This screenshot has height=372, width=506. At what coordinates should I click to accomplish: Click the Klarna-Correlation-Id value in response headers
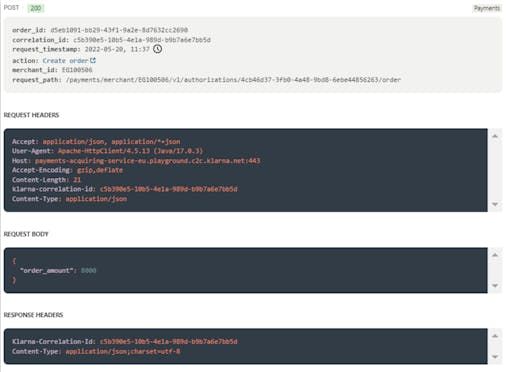[169, 342]
